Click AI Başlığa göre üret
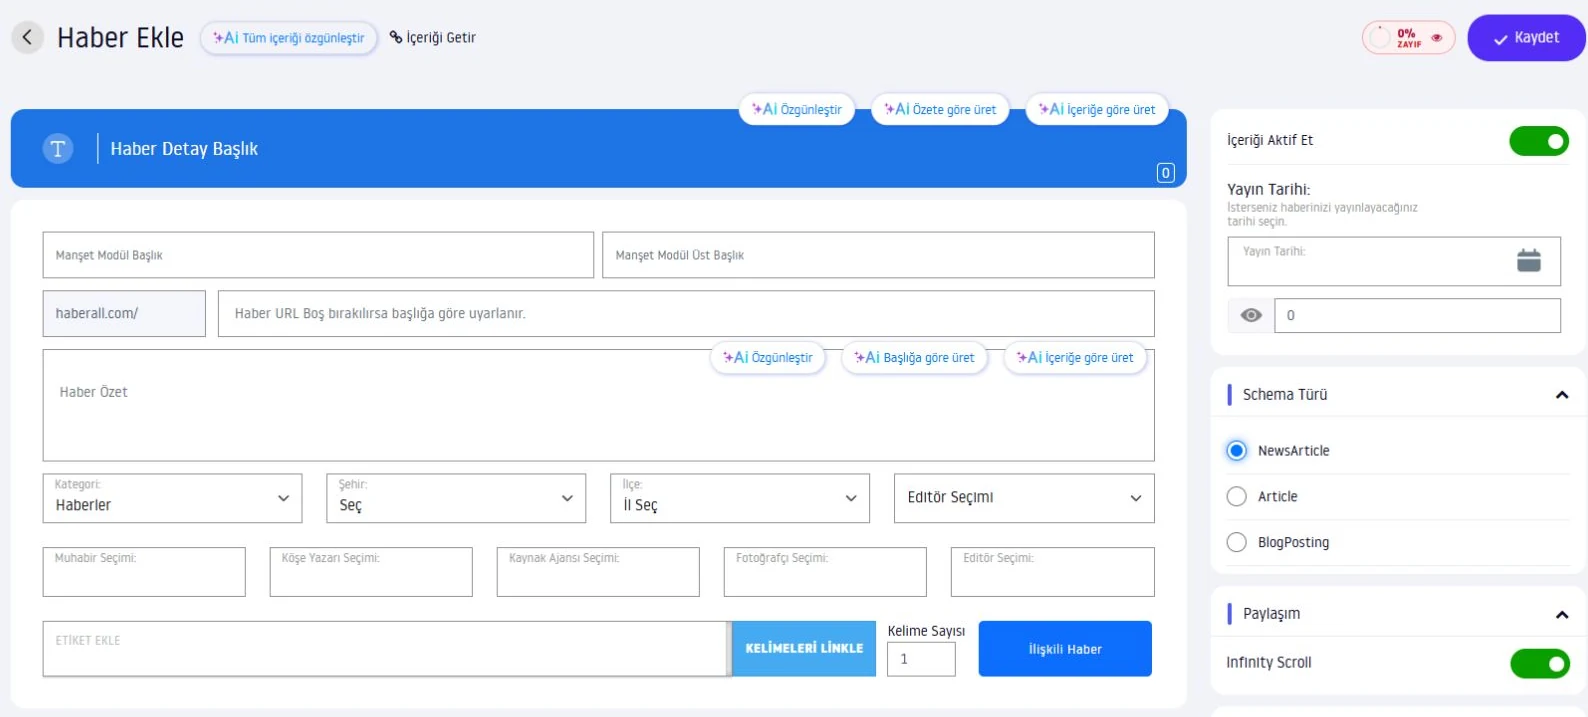The width and height of the screenshot is (1588, 717). click(x=915, y=357)
